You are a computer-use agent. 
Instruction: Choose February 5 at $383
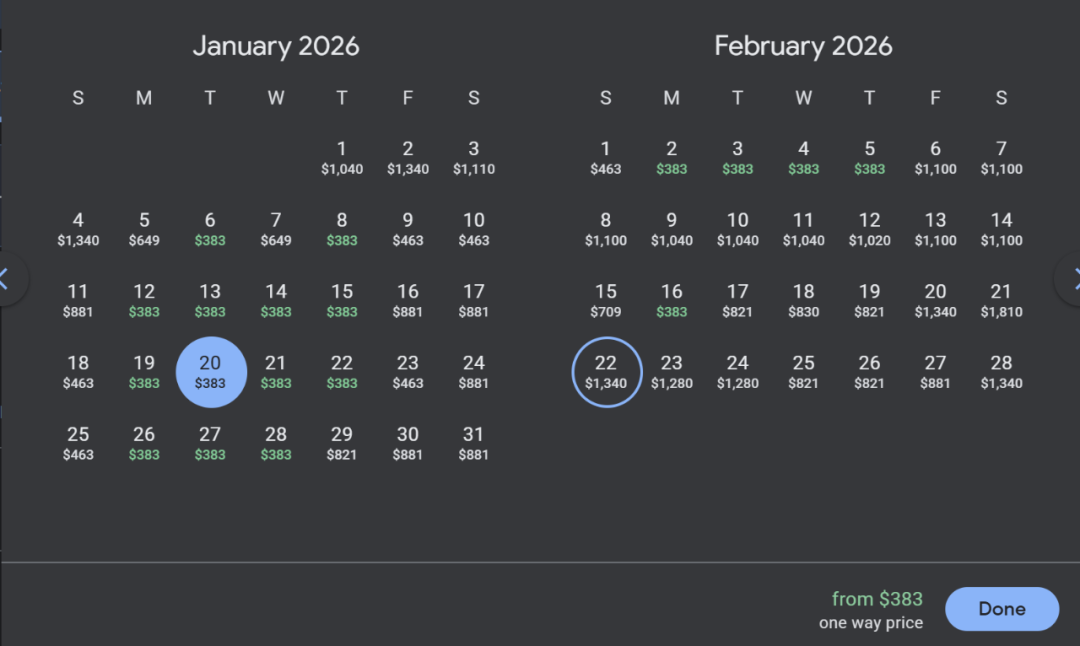(x=870, y=158)
